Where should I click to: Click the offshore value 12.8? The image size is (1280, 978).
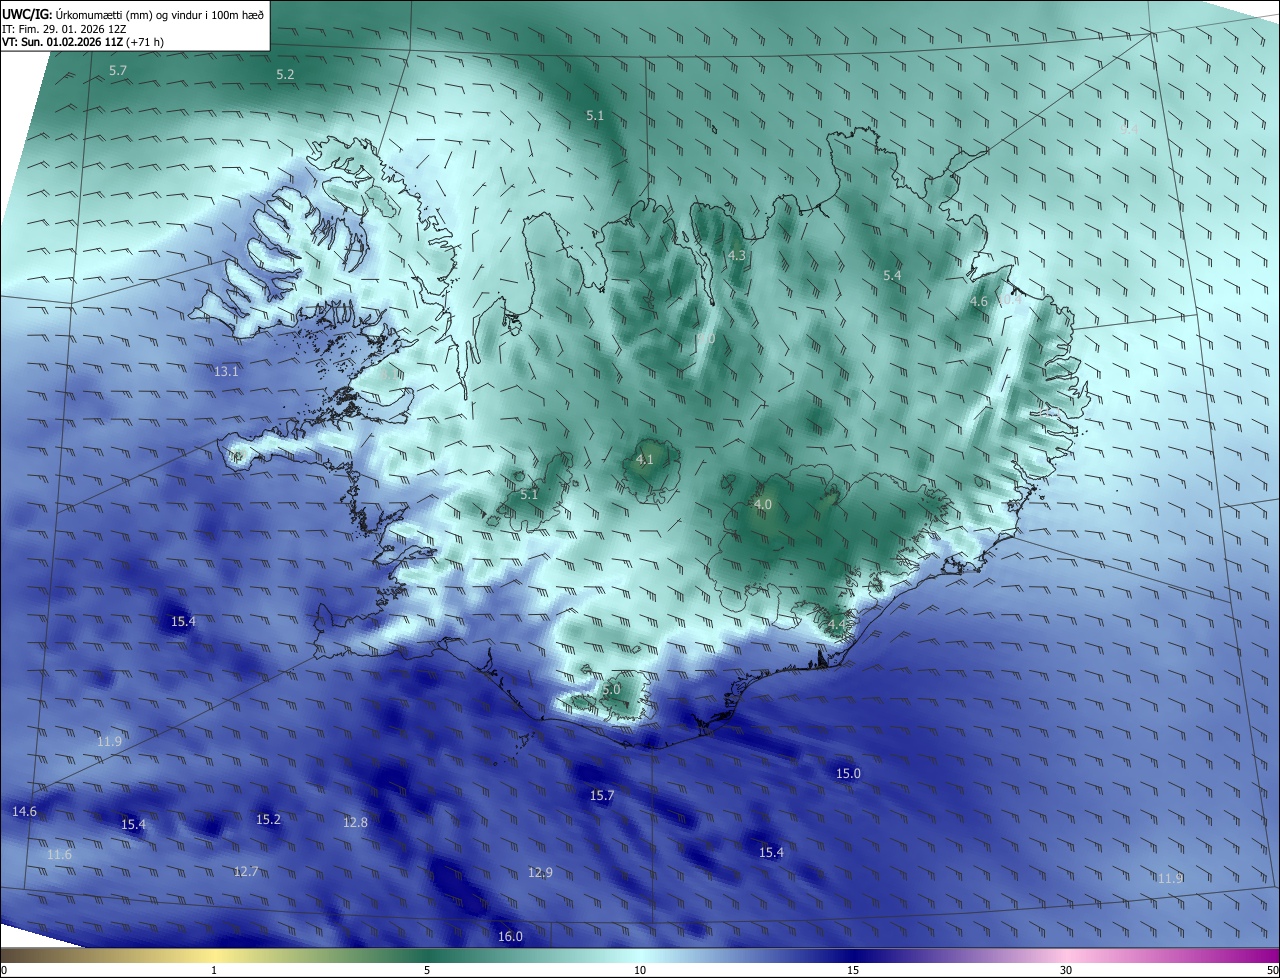pyautogui.click(x=355, y=822)
